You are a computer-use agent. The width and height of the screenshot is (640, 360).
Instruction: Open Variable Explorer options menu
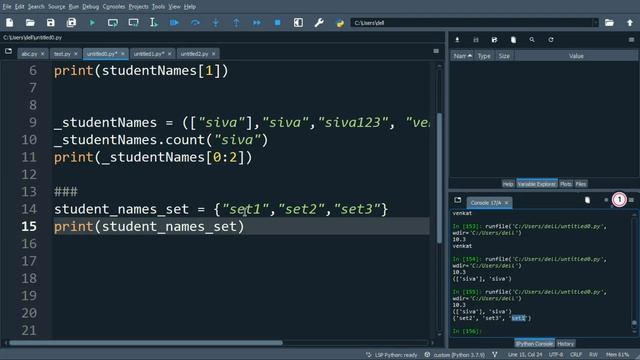click(x=631, y=40)
